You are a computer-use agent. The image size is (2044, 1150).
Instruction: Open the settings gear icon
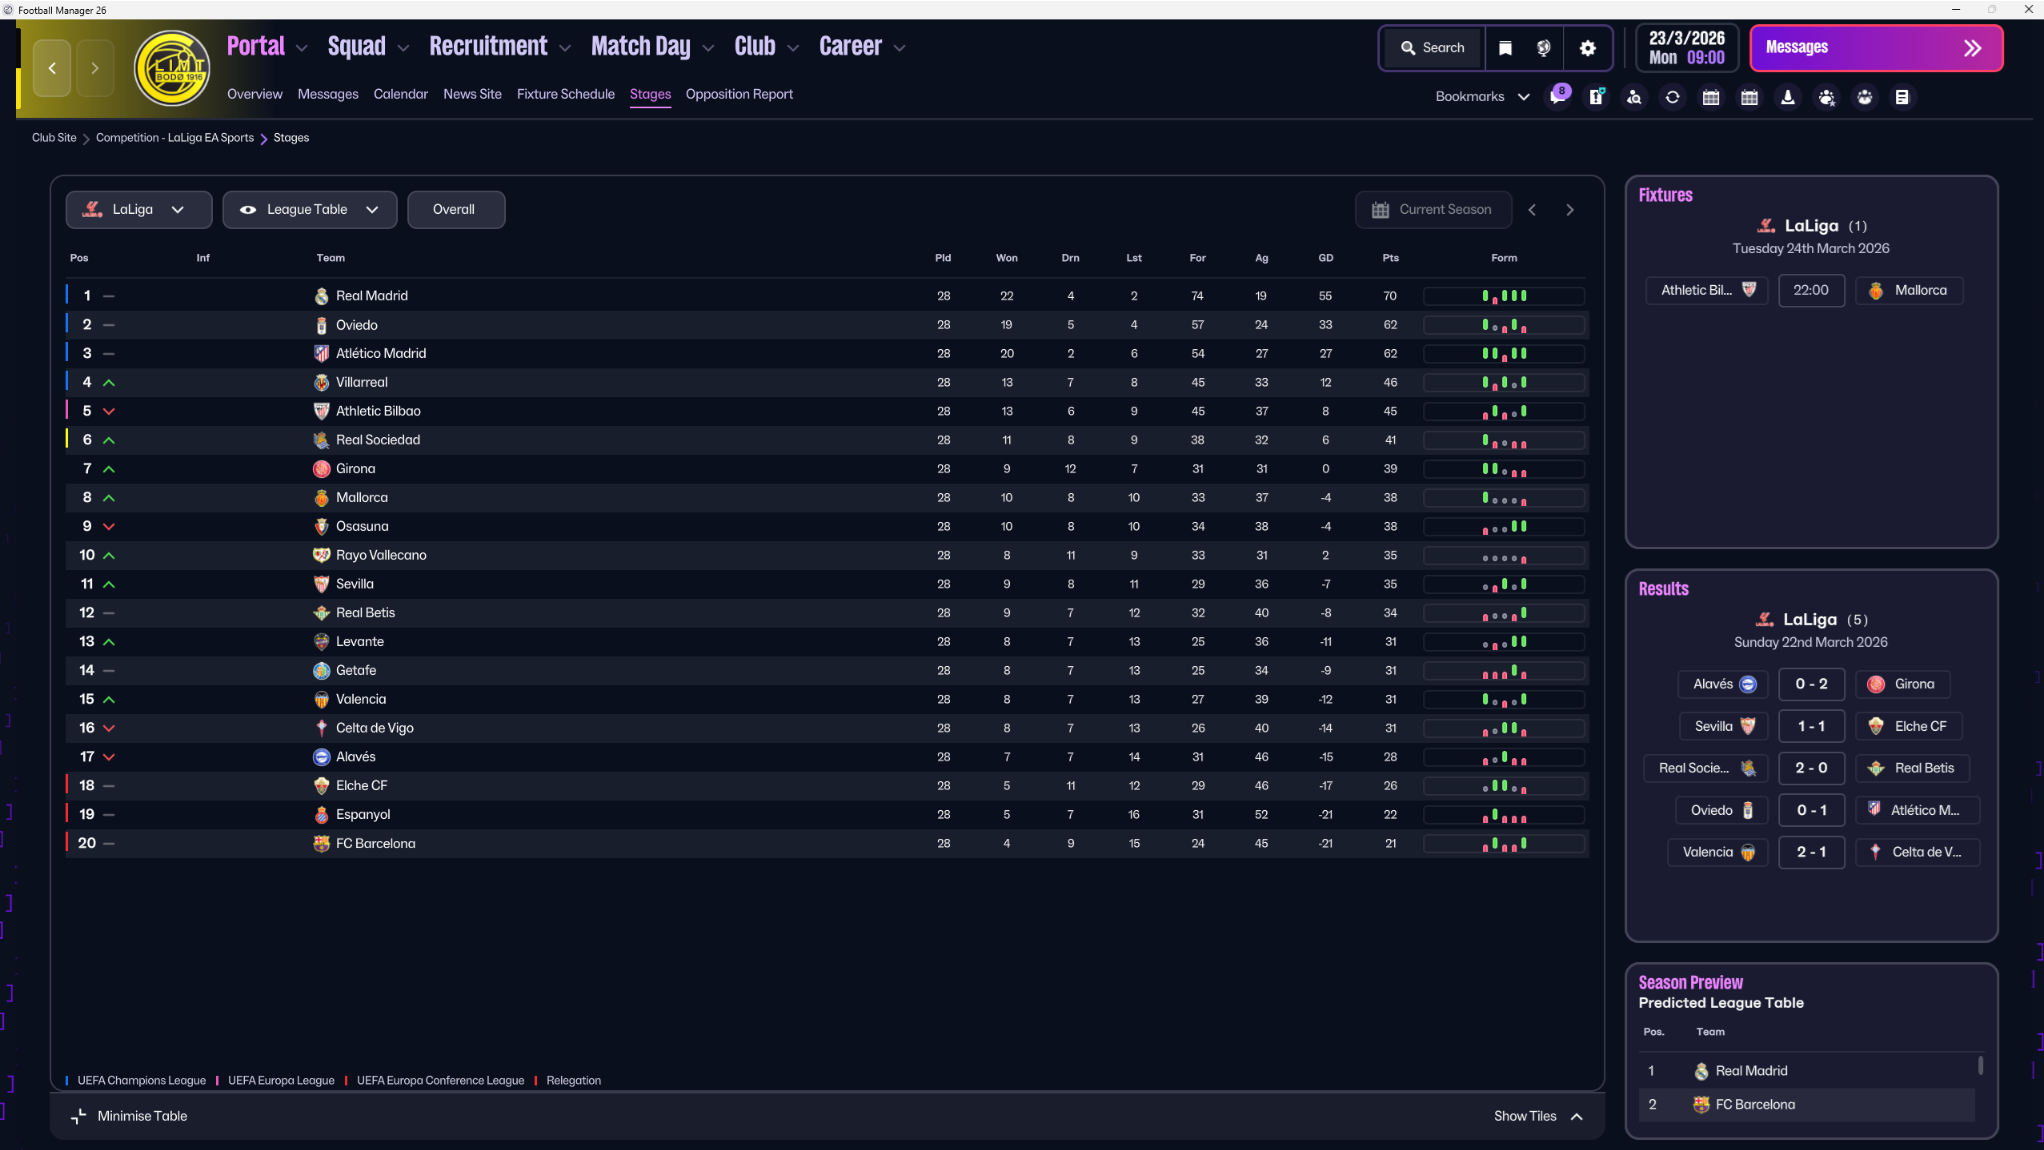[x=1588, y=48]
